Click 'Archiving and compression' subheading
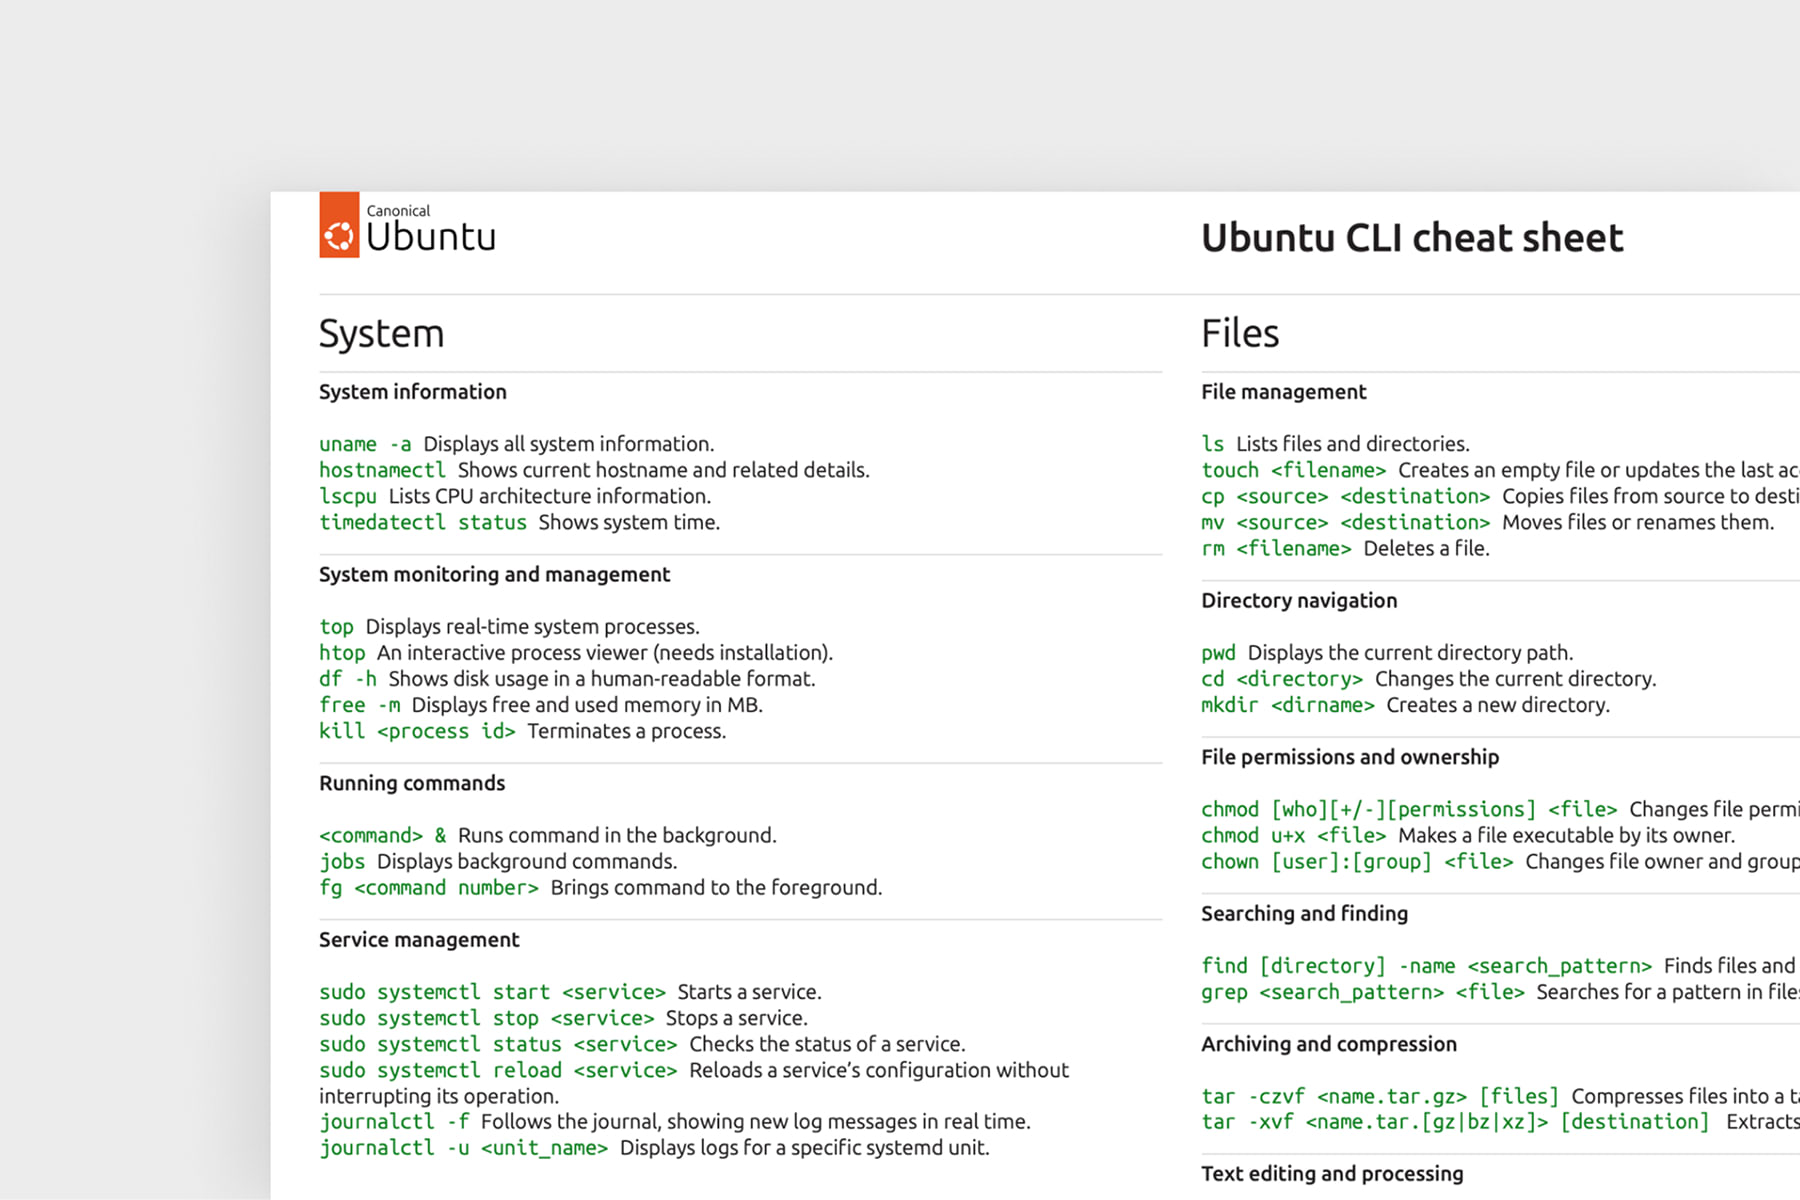 coord(1329,1044)
